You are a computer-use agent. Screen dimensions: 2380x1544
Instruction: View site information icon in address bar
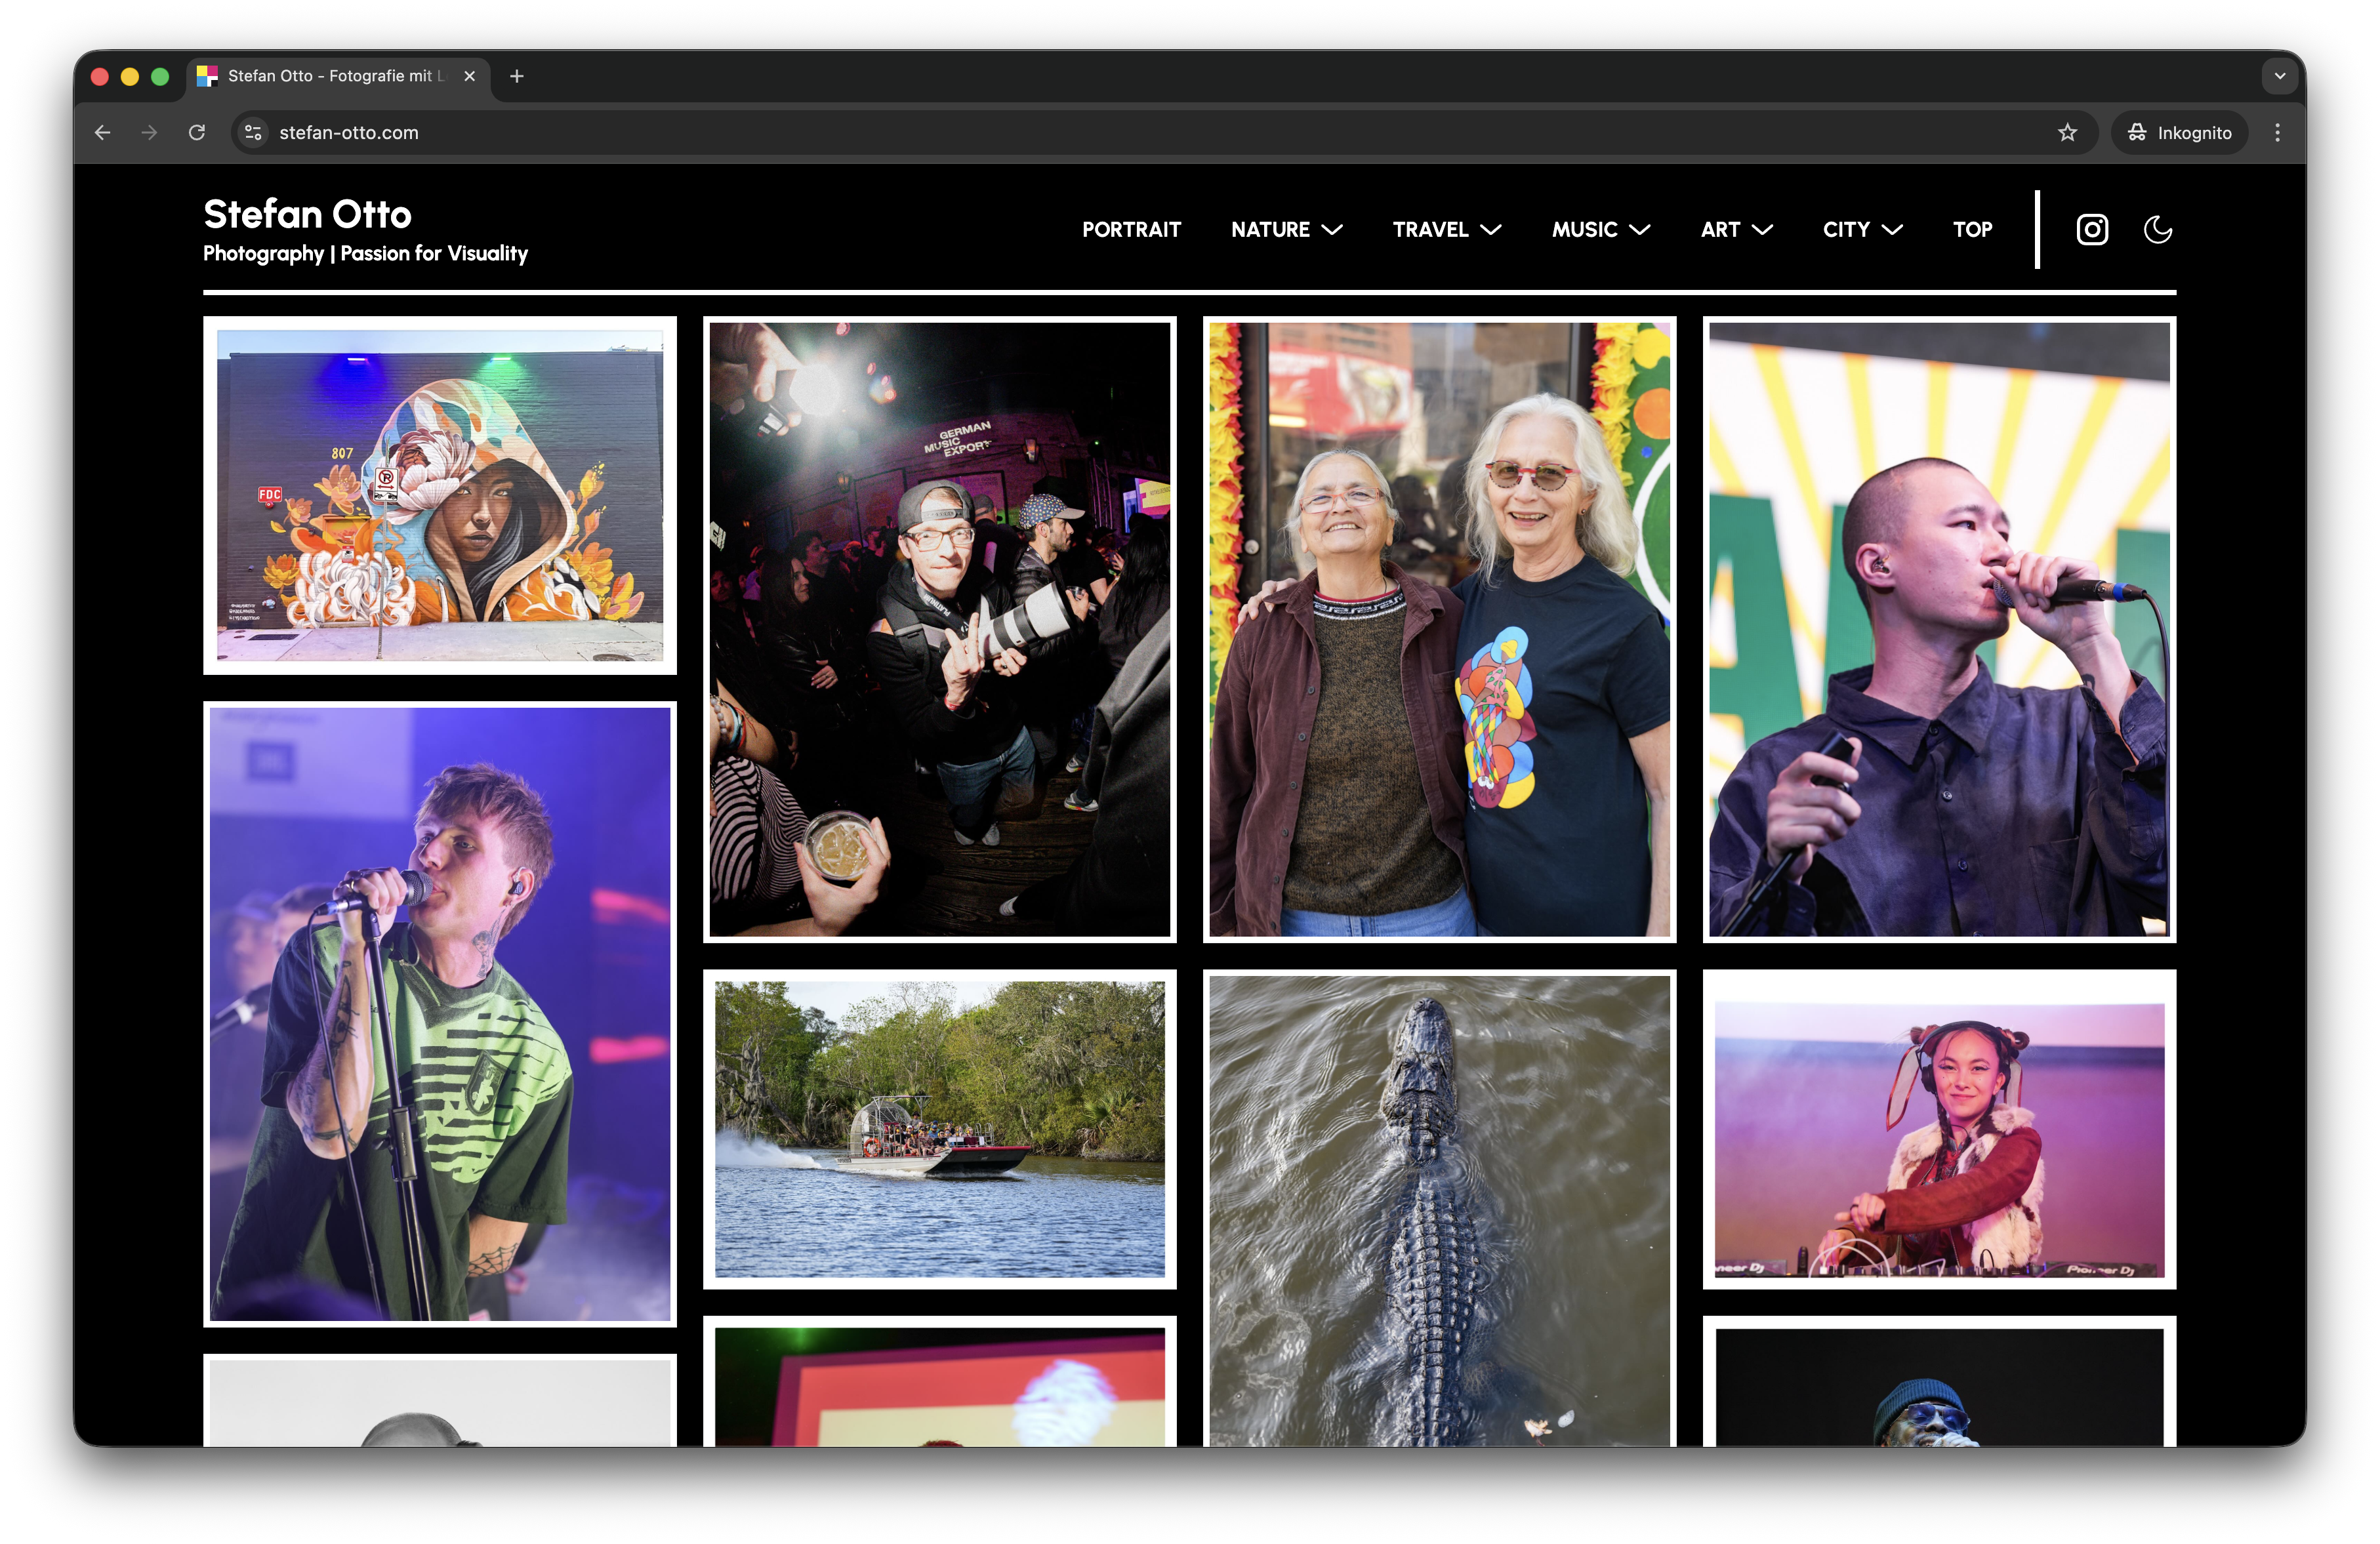[254, 133]
